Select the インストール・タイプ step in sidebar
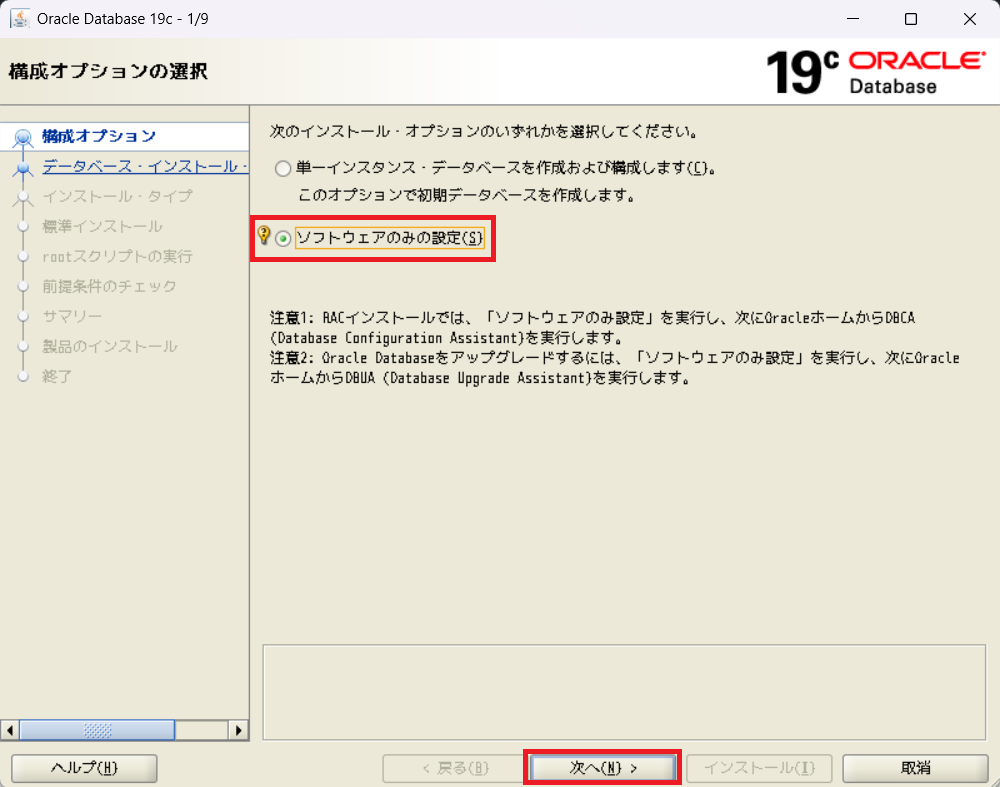The width and height of the screenshot is (1000, 787). (x=117, y=196)
